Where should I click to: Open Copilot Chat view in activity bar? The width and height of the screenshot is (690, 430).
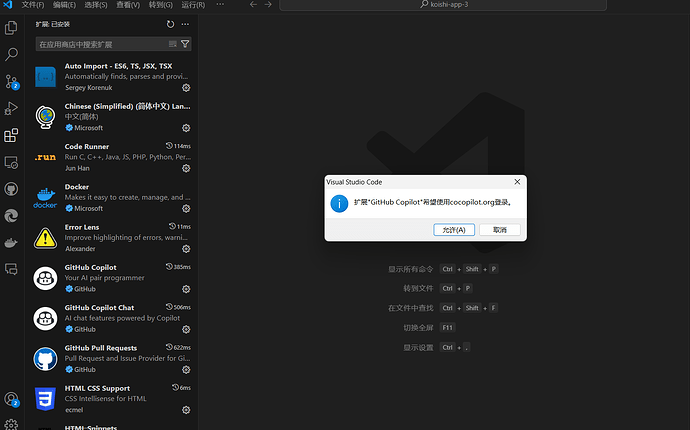pyautogui.click(x=11, y=269)
